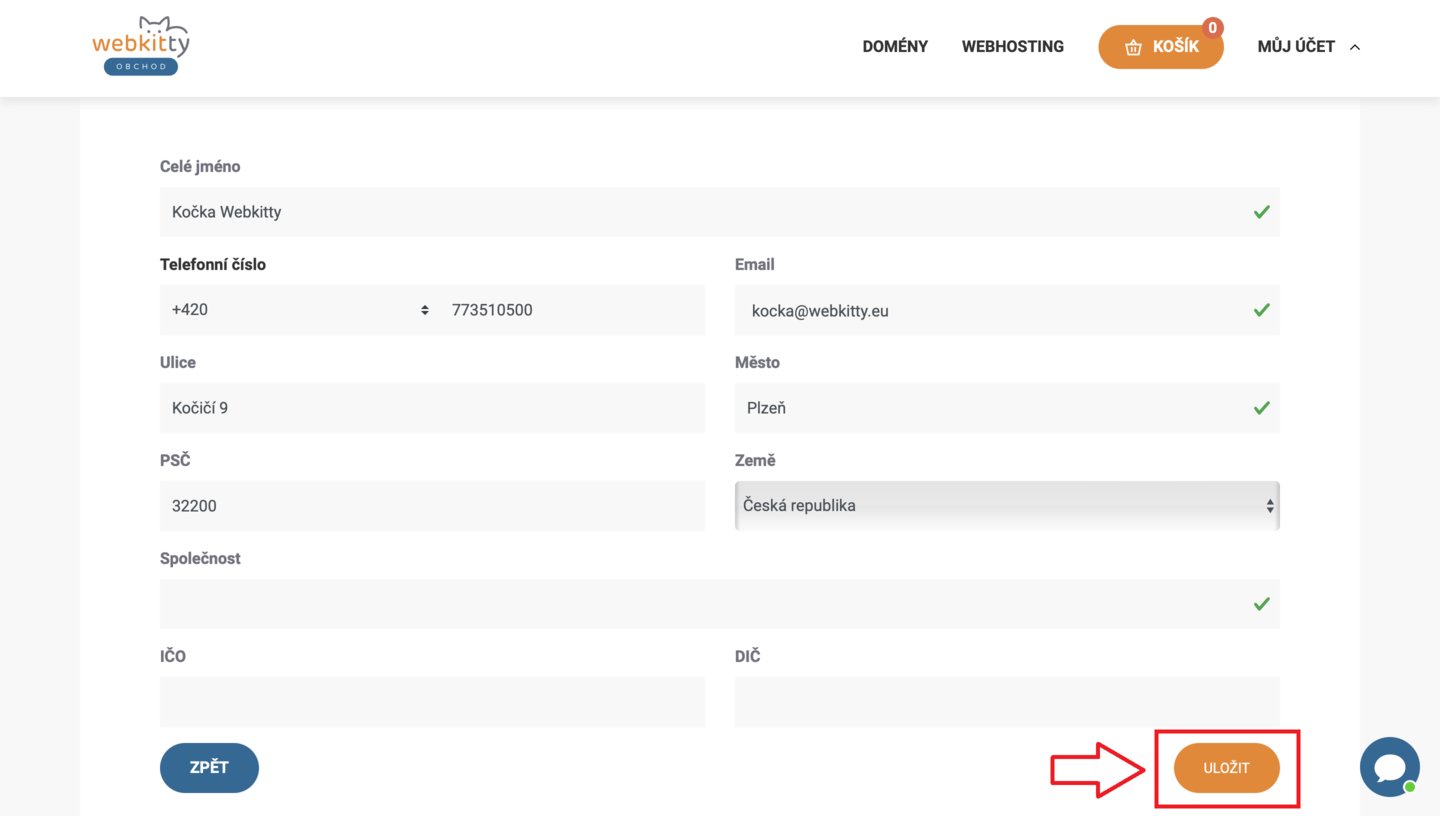Open the live chat bubble
Screen dimensions: 1440x816
tap(1390, 767)
